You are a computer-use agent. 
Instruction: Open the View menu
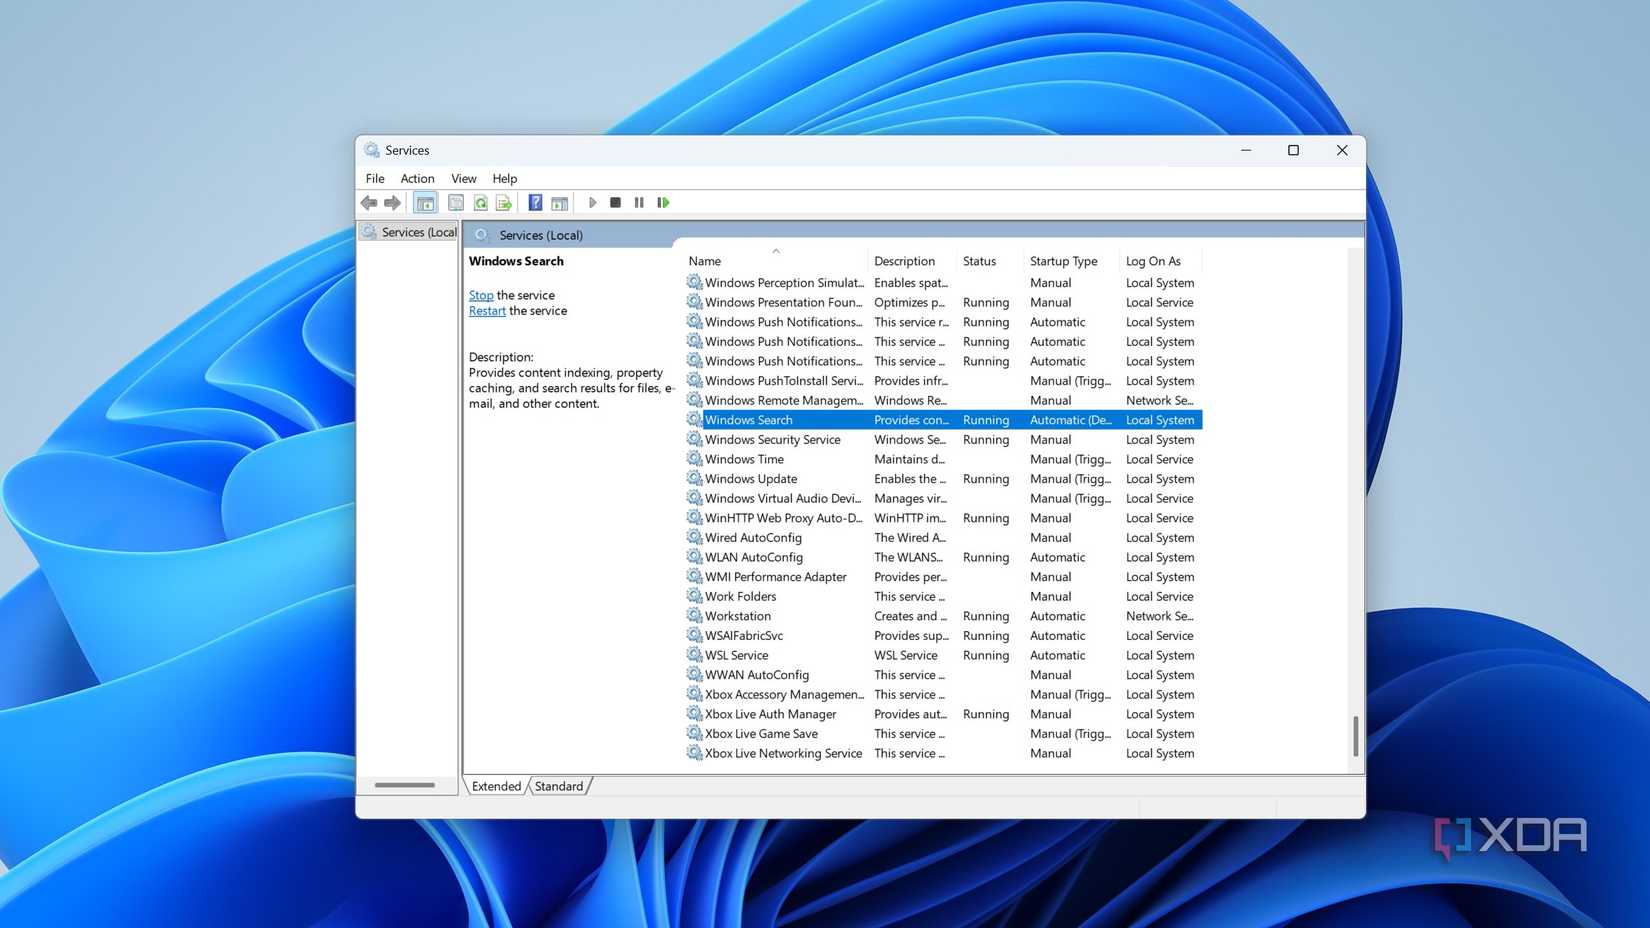(x=463, y=178)
